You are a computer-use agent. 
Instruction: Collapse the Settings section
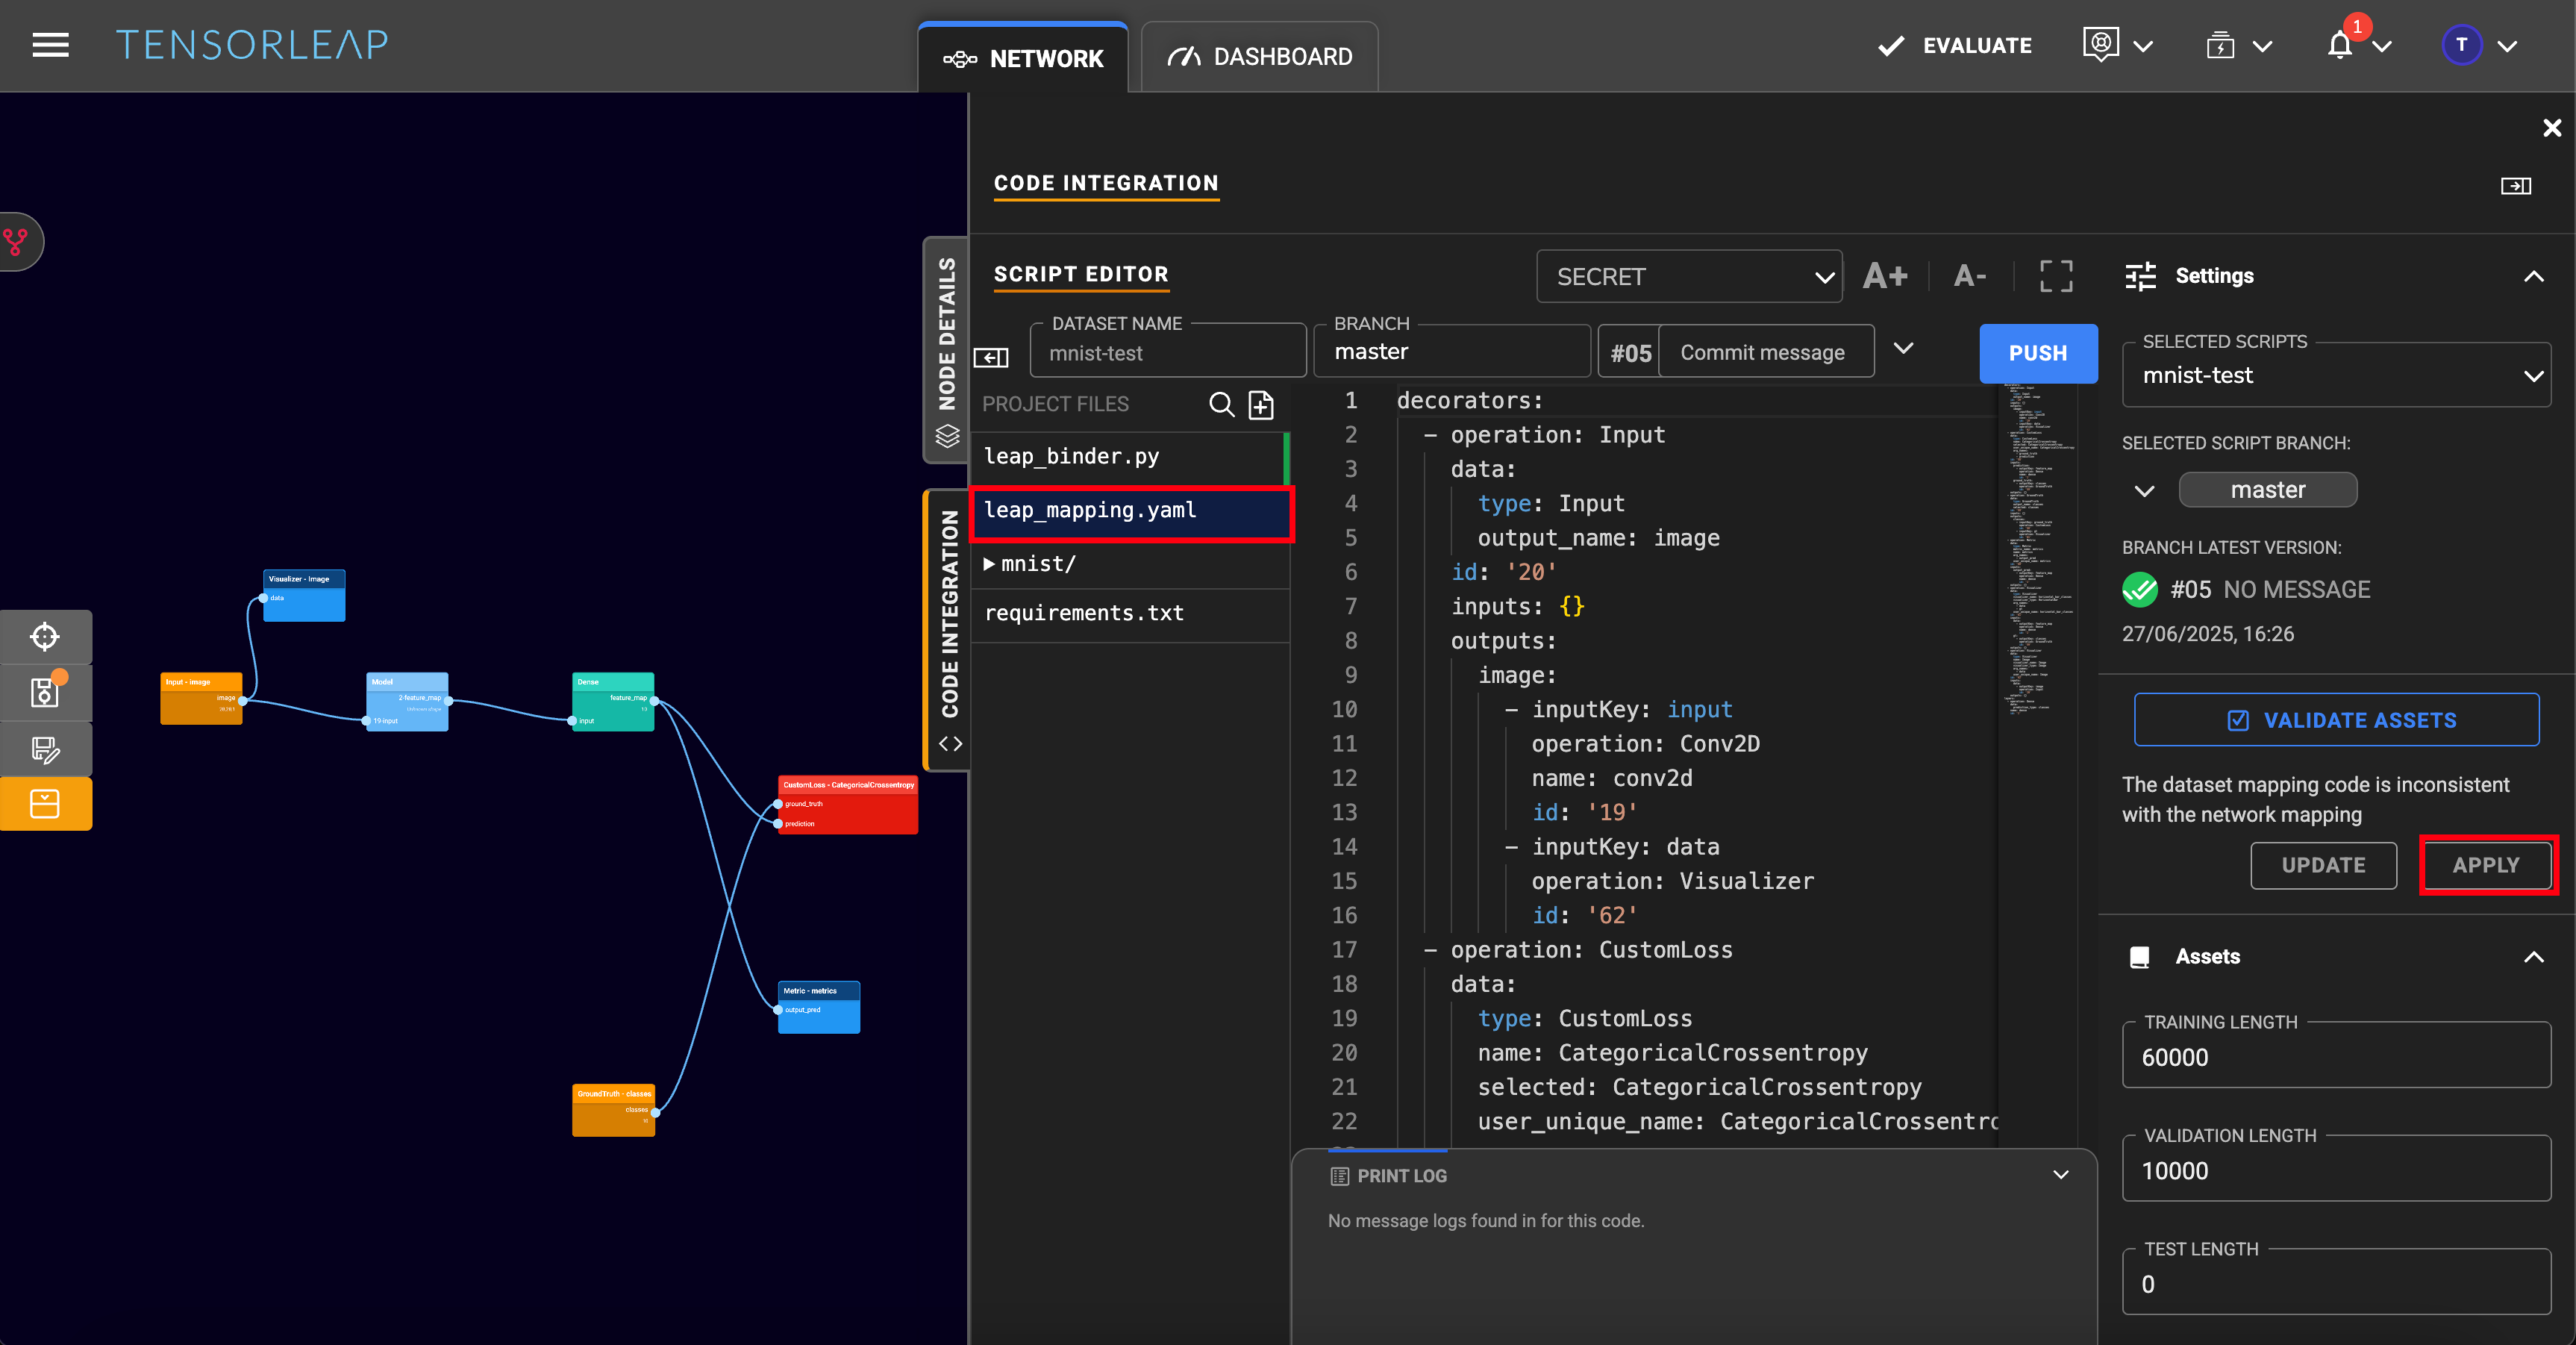2533,276
